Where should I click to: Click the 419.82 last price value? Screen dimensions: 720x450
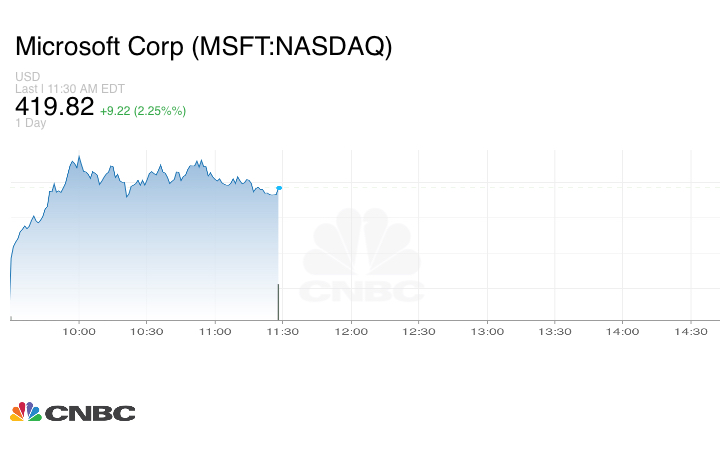point(55,106)
